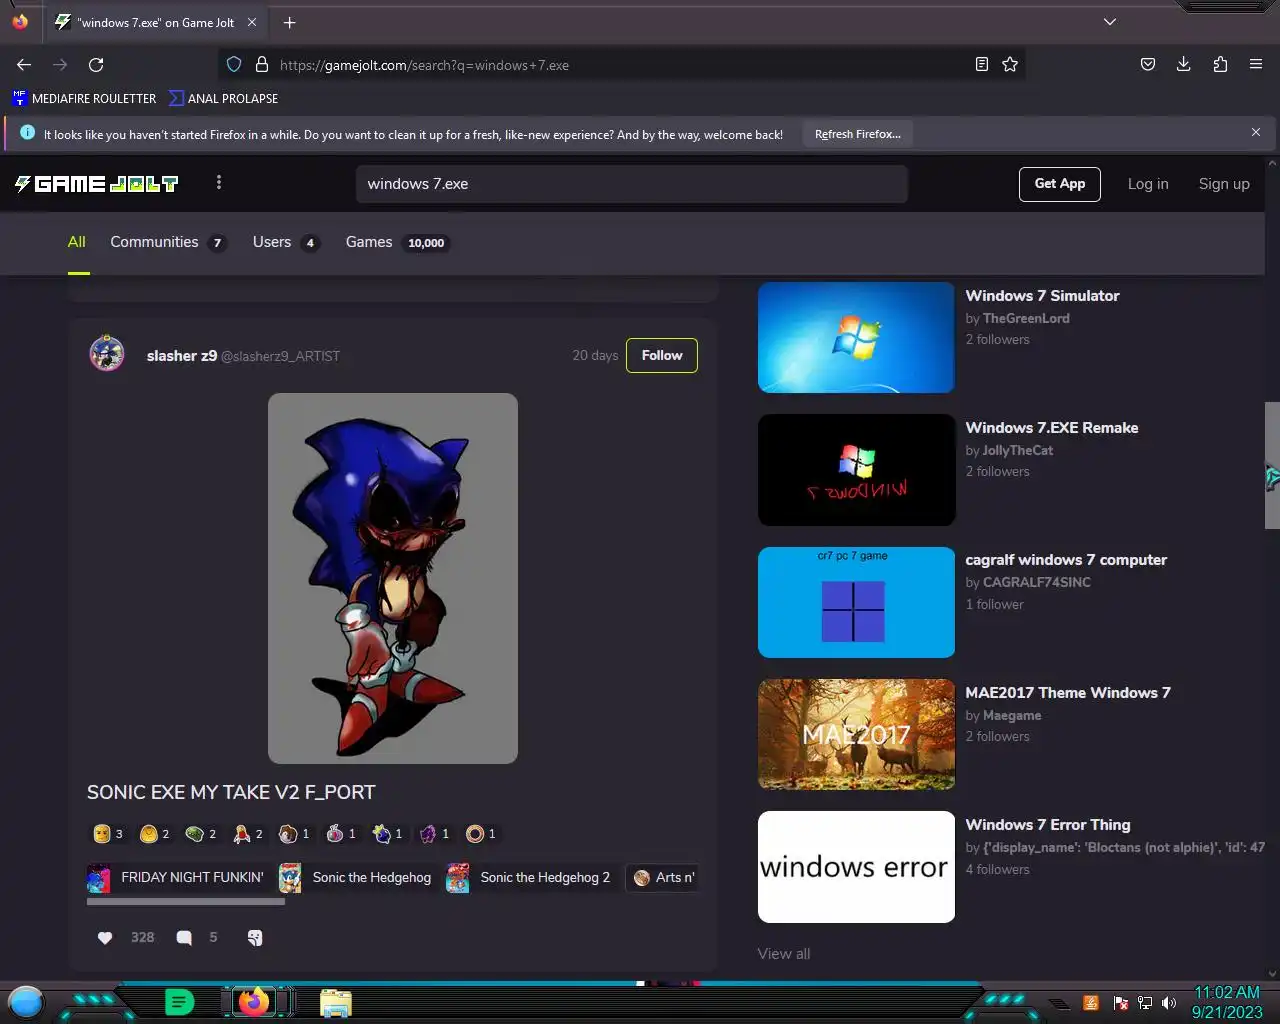This screenshot has width=1280, height=1024.
Task: Open Windows 7 Simulator thumbnail
Action: pyautogui.click(x=856, y=337)
